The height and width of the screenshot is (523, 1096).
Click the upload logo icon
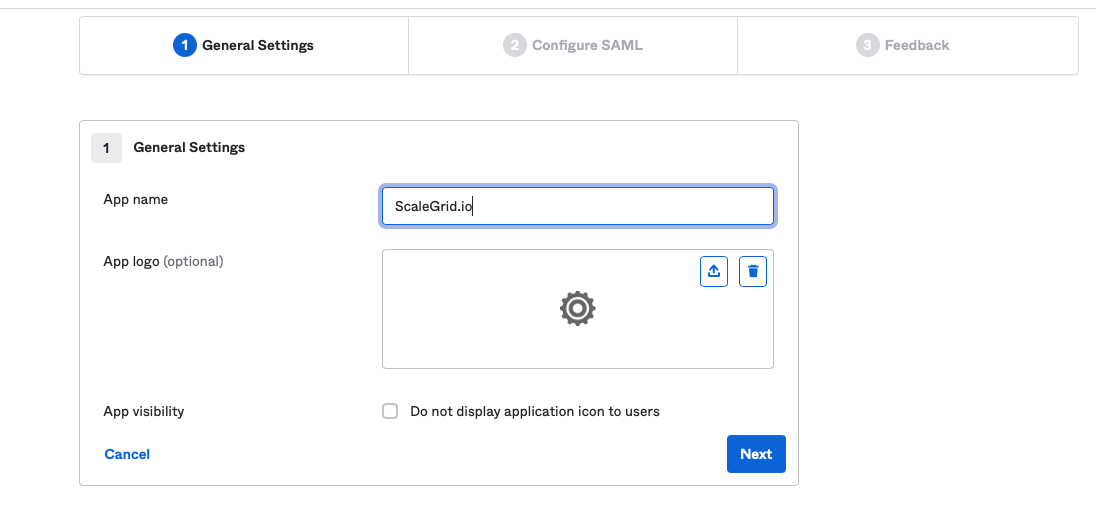pyautogui.click(x=714, y=271)
